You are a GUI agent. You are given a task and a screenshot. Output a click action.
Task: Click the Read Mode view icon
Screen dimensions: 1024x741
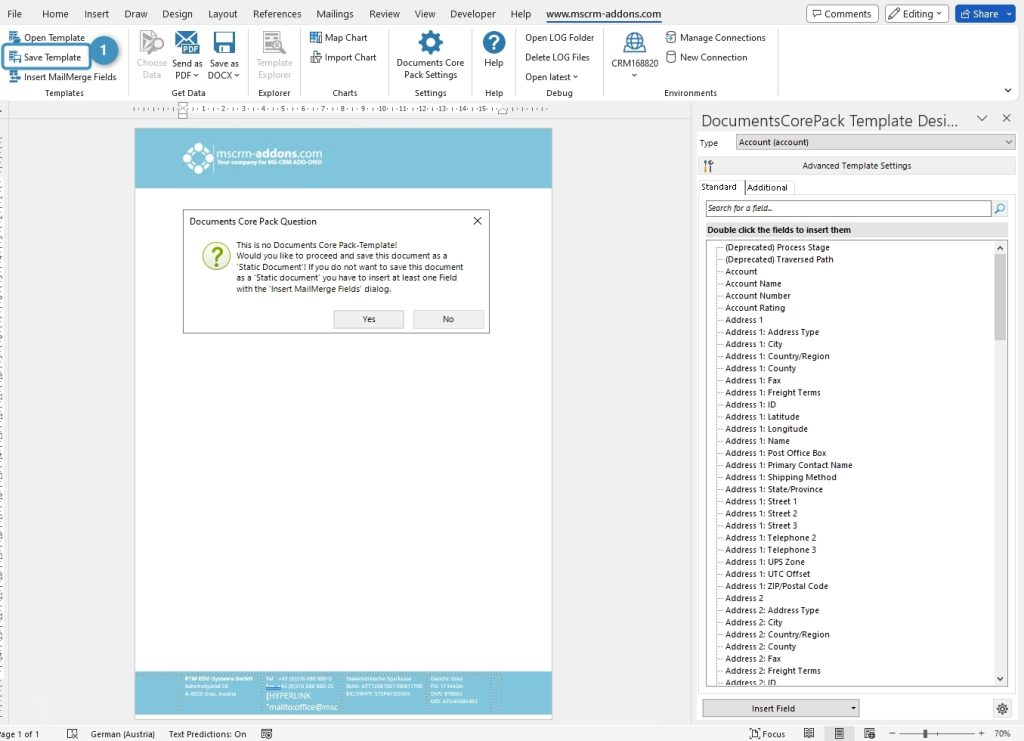[808, 734]
